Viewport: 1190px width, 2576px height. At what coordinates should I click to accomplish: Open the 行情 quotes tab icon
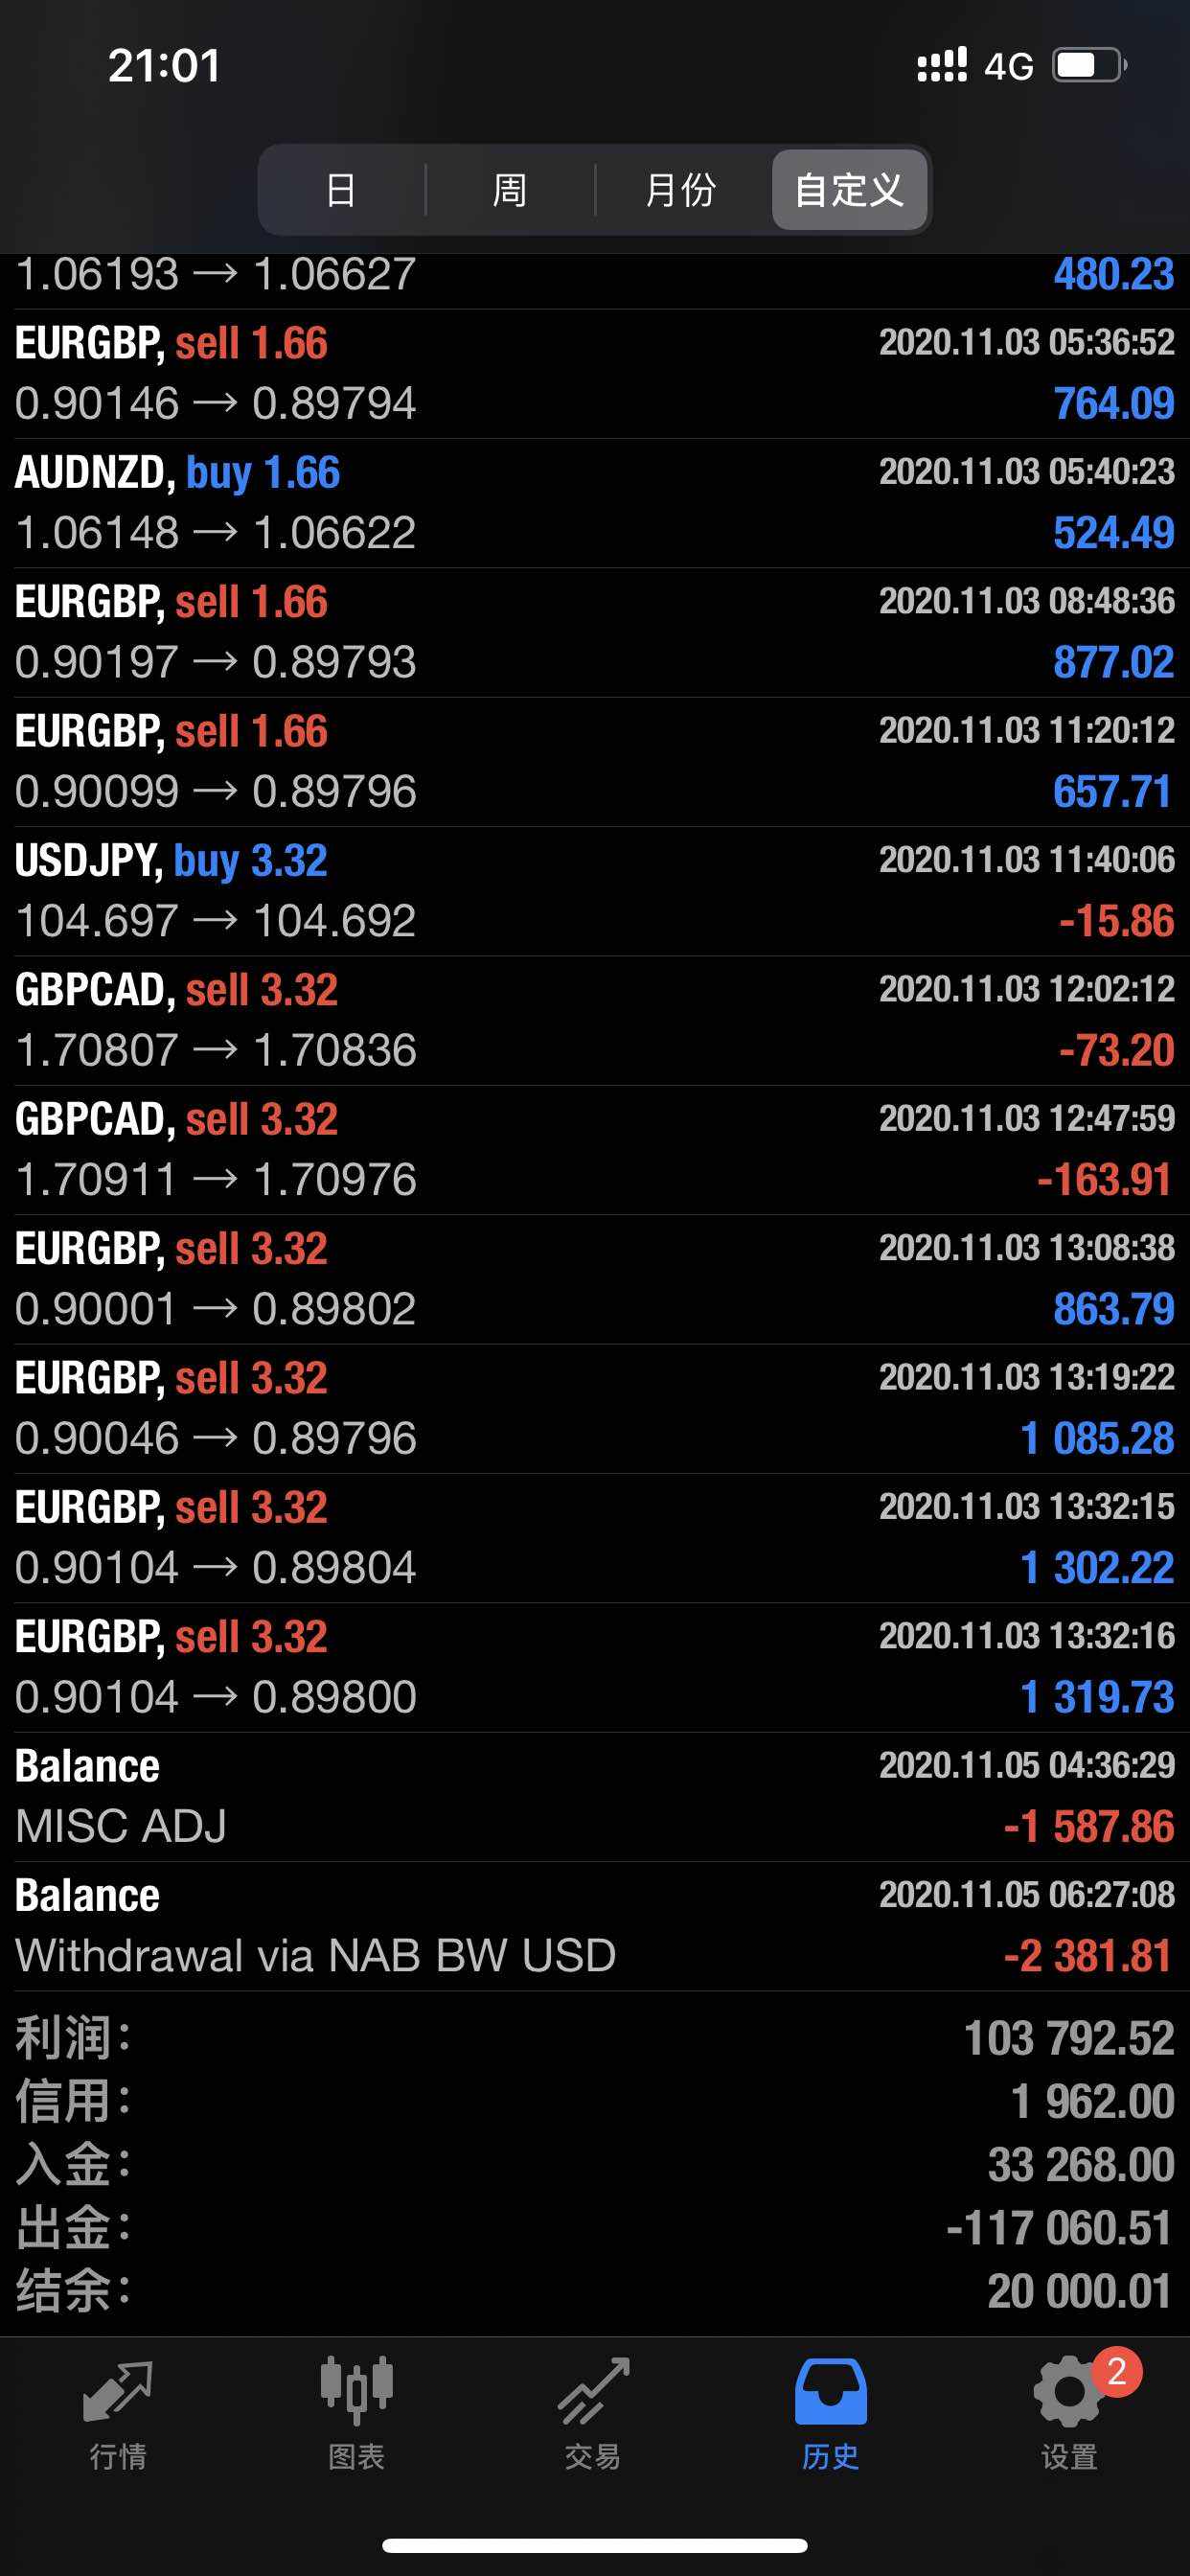(118, 2392)
